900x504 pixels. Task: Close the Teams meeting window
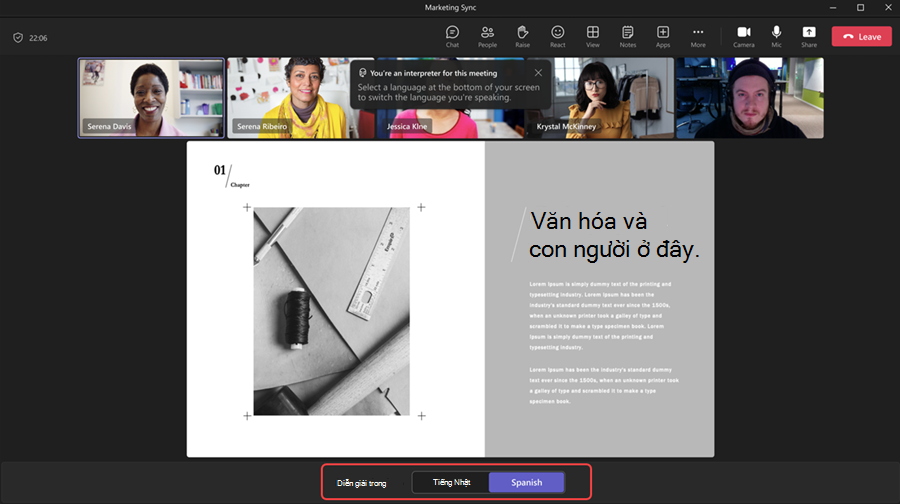[888, 7]
